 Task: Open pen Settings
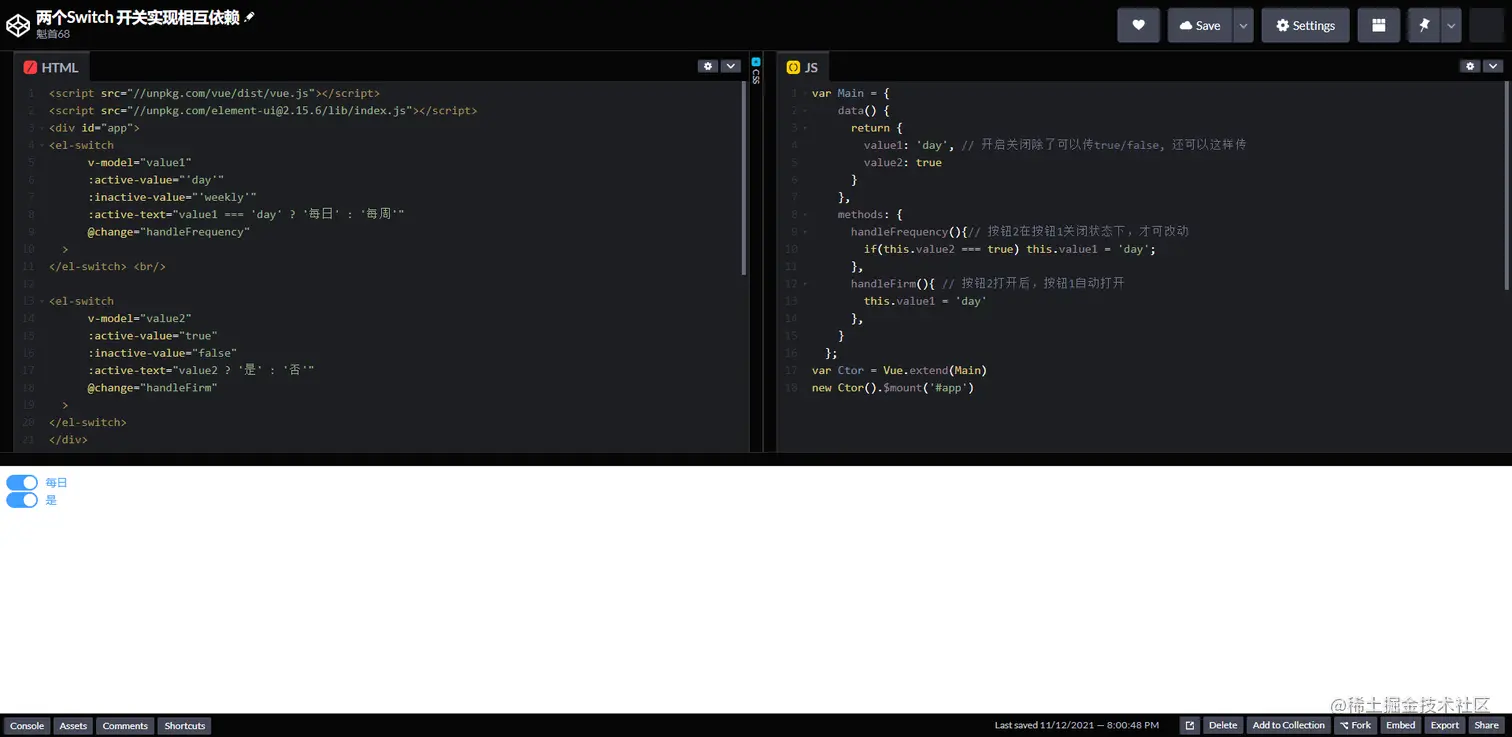(x=1305, y=26)
